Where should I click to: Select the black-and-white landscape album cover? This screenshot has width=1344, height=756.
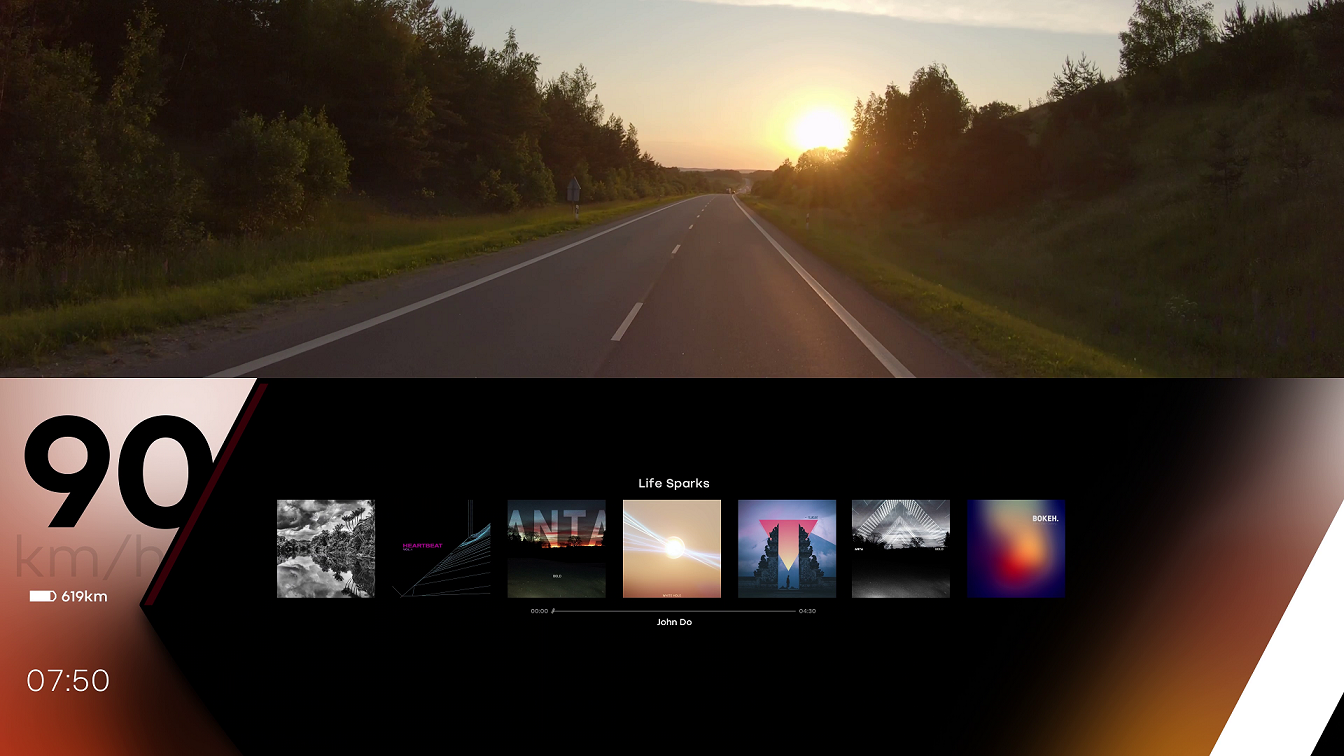(x=326, y=549)
